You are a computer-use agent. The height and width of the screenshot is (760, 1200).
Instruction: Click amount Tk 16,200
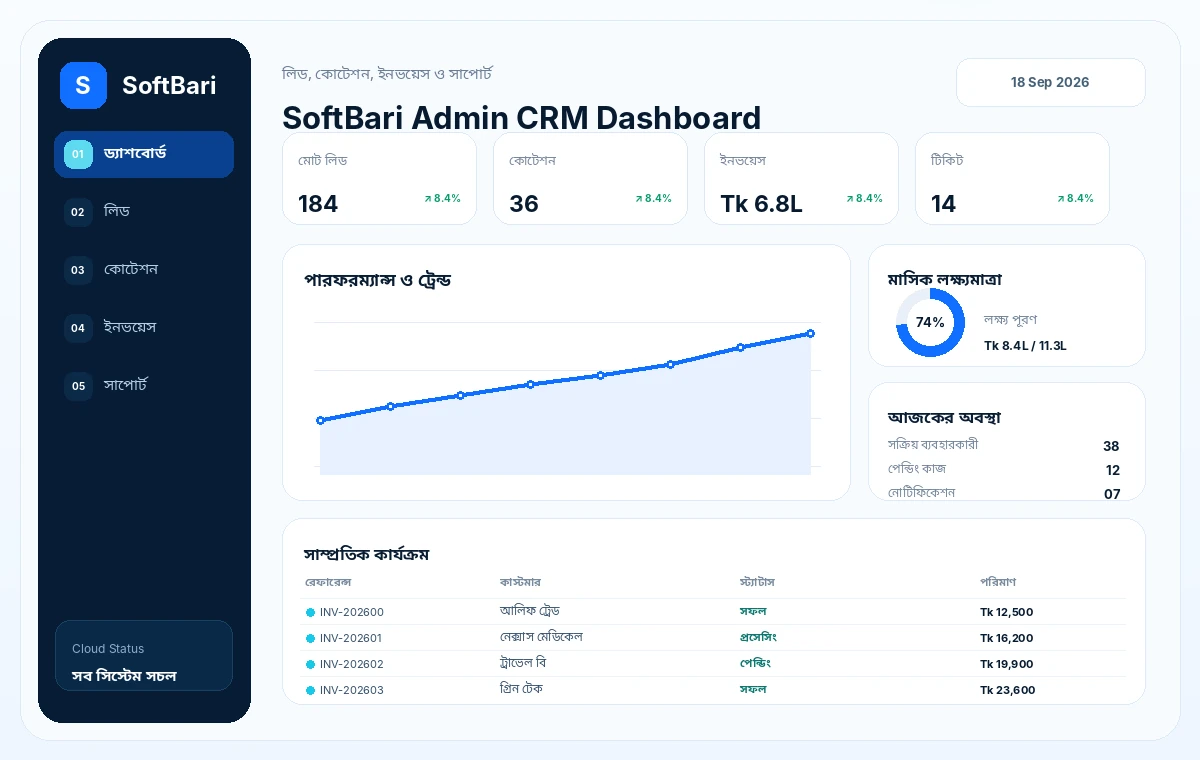1007,638
